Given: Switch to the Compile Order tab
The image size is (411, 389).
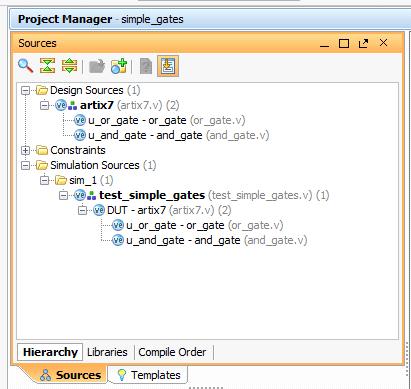Looking at the screenshot, I should [x=172, y=352].
